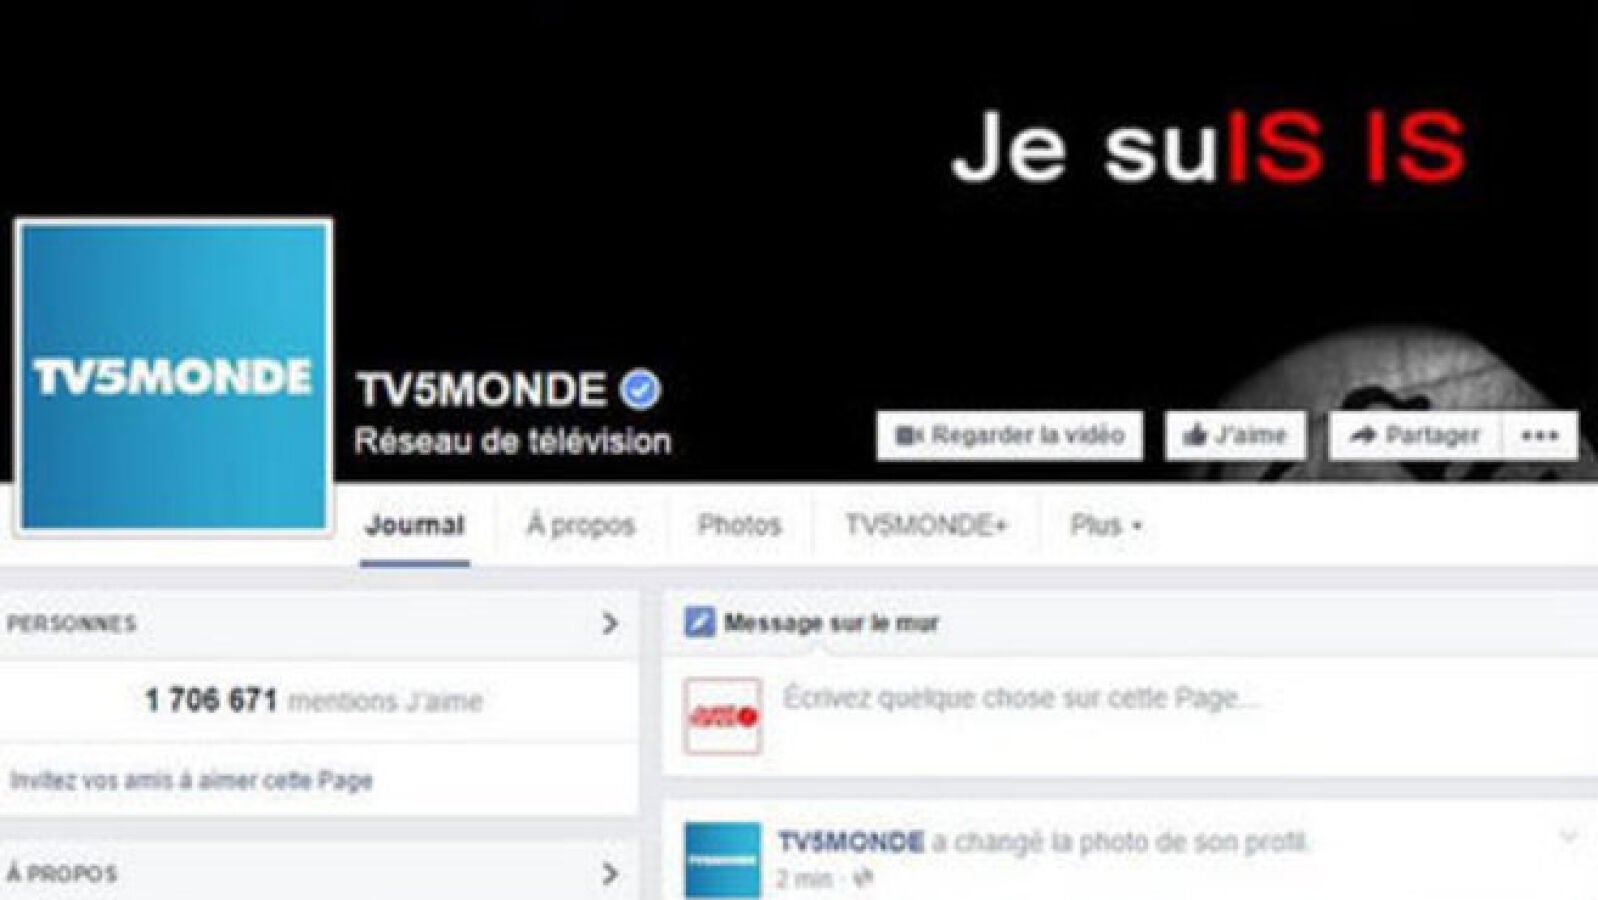Expand the Plus dropdown menu
Image resolution: width=1598 pixels, height=900 pixels.
(1106, 526)
